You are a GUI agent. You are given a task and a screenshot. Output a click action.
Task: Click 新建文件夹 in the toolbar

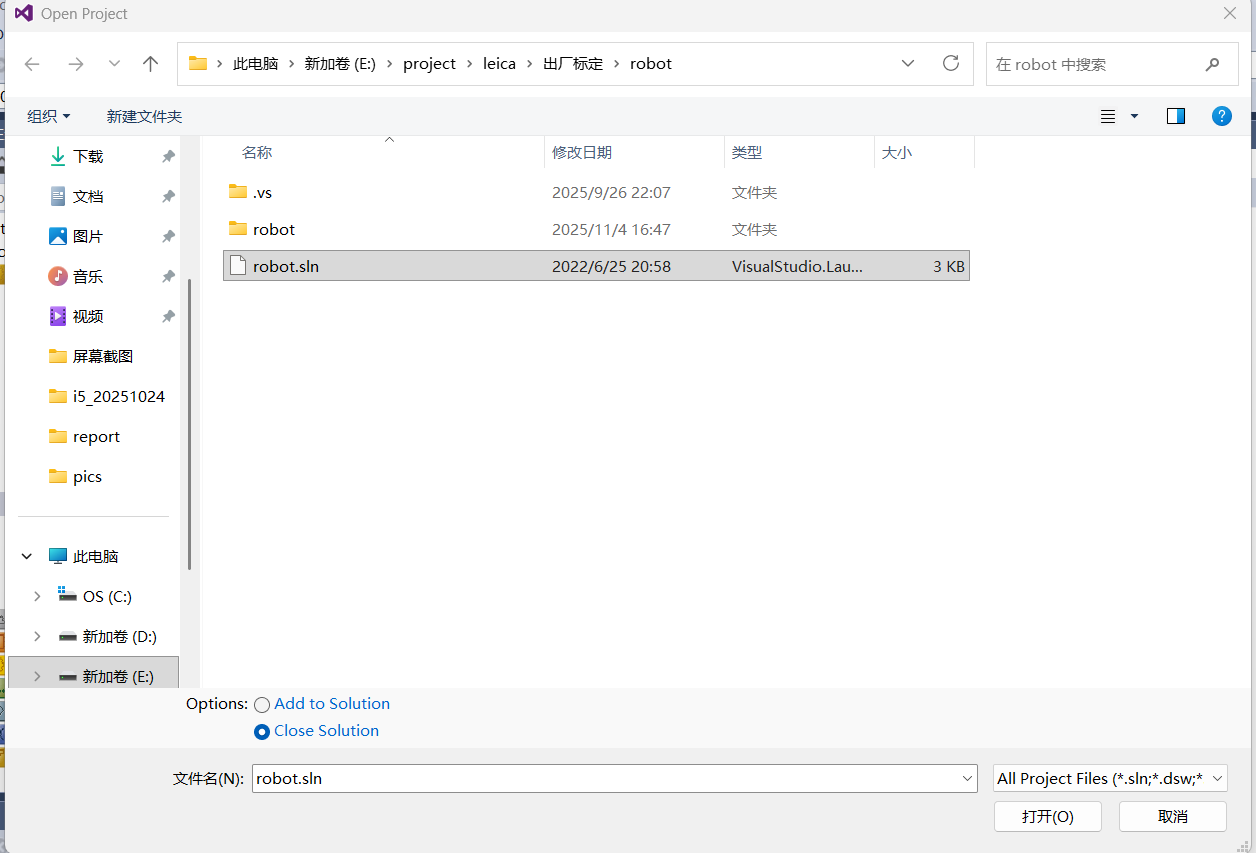coord(144,116)
